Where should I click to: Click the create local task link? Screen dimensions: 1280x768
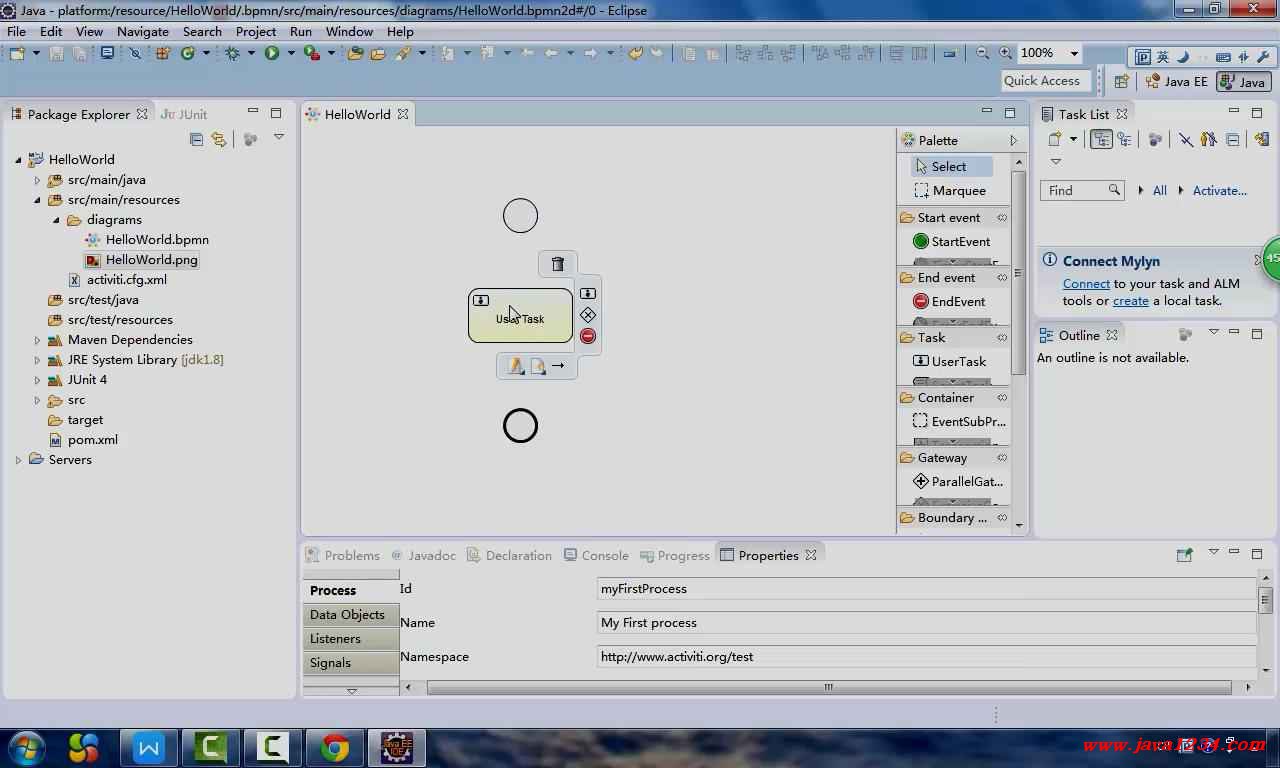click(1130, 300)
